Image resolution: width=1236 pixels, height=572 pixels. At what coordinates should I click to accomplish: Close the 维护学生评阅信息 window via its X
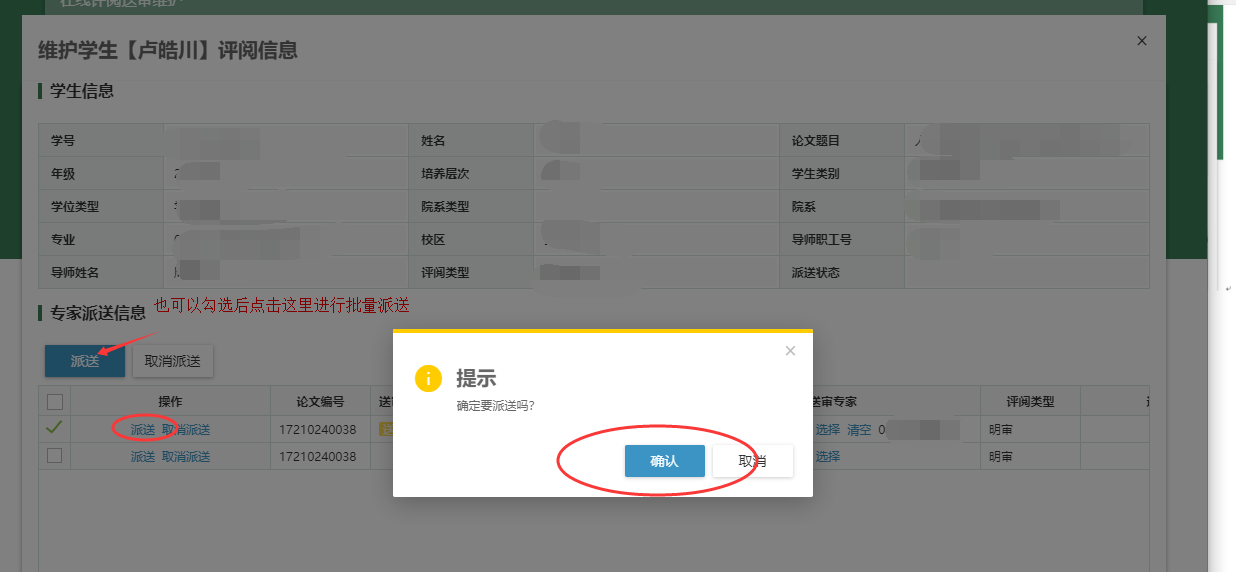1142,41
